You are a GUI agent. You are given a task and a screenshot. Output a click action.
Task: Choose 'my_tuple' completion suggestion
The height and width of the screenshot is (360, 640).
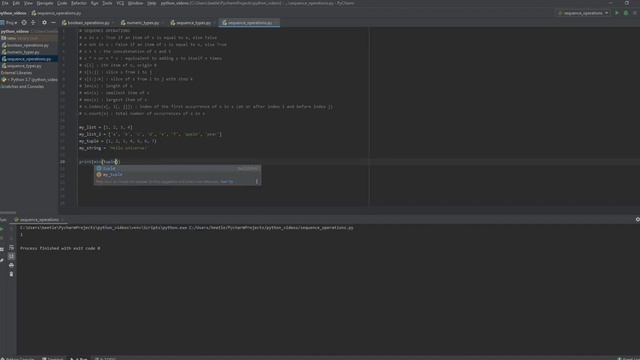pos(178,175)
